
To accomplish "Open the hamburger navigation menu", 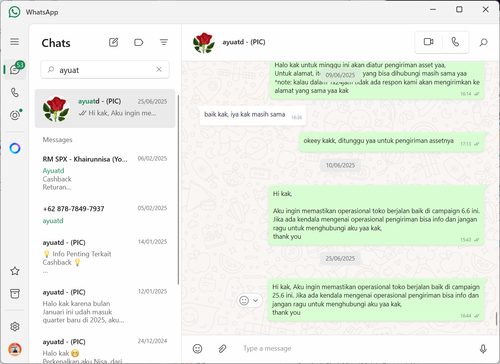I will click(14, 42).
